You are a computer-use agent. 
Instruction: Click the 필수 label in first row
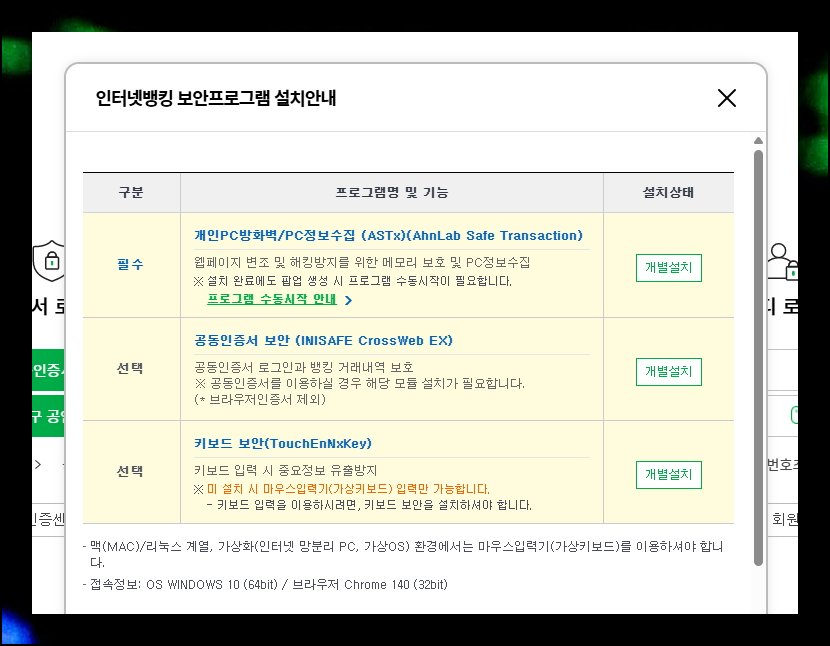click(x=130, y=264)
